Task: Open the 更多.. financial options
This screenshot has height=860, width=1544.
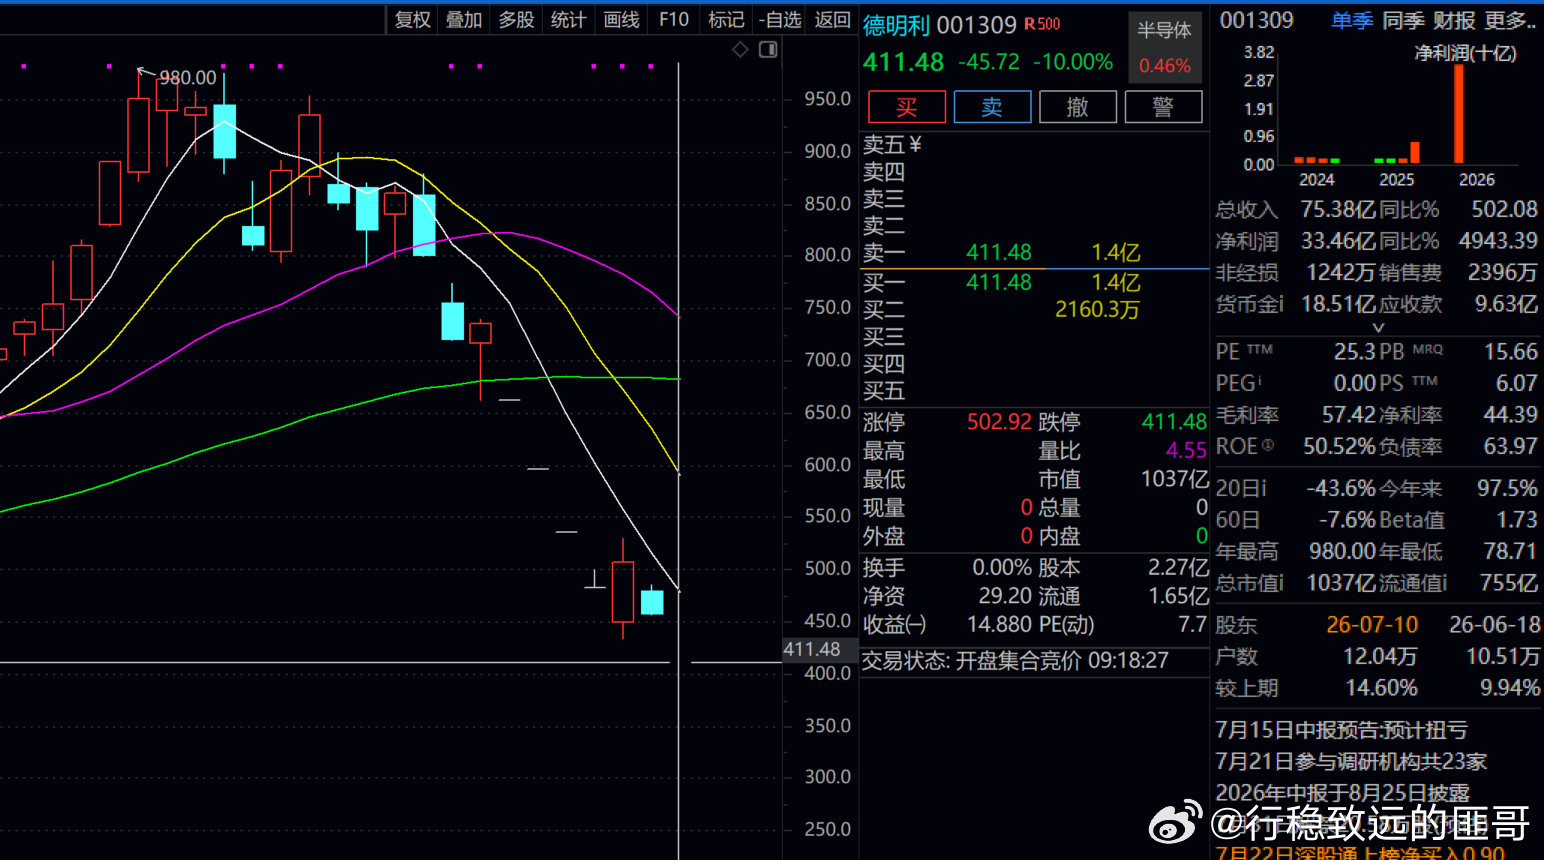Action: [1509, 20]
